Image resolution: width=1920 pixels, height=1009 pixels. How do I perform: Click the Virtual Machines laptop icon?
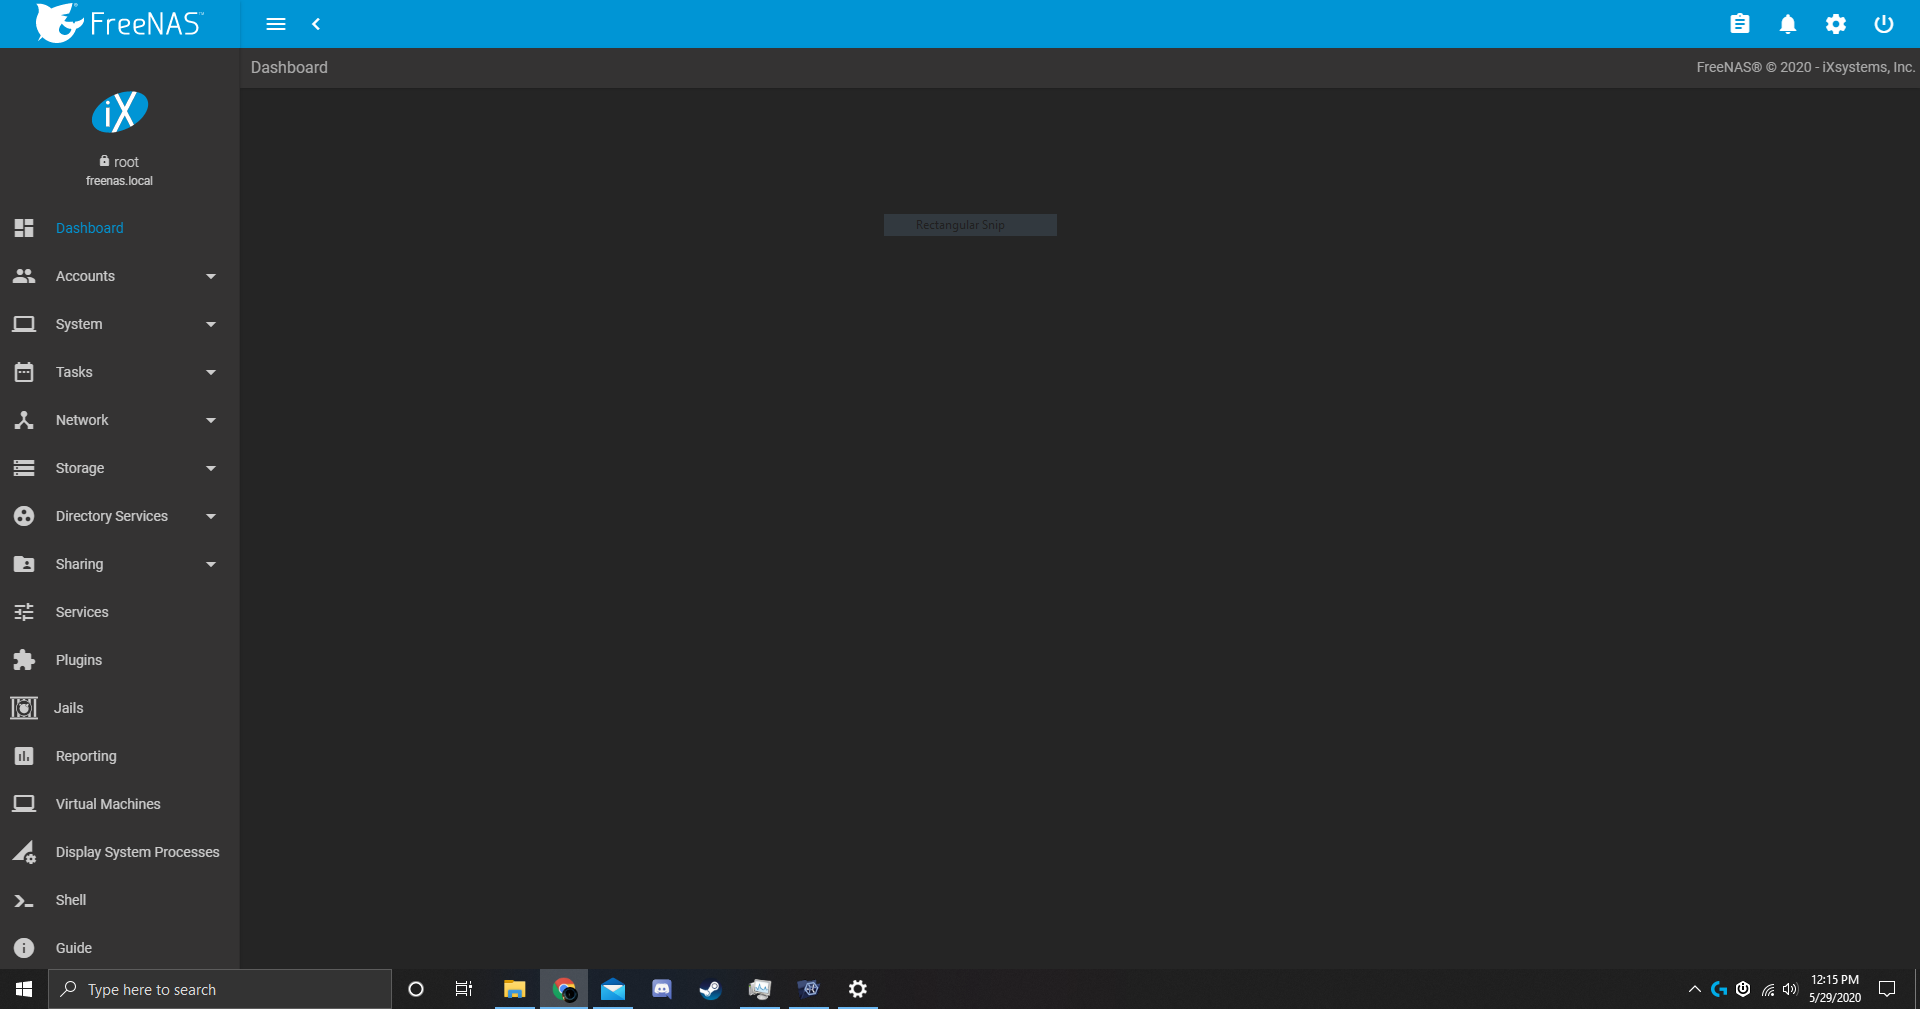pyautogui.click(x=24, y=804)
